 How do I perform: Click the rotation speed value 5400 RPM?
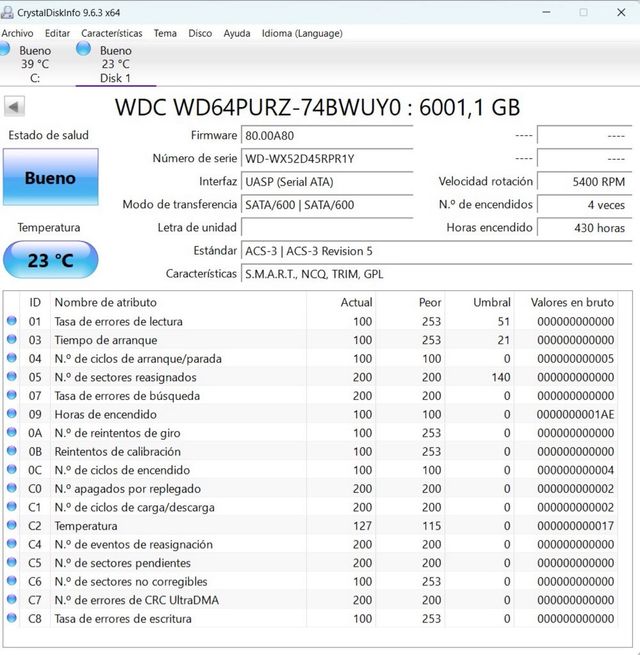click(584, 182)
